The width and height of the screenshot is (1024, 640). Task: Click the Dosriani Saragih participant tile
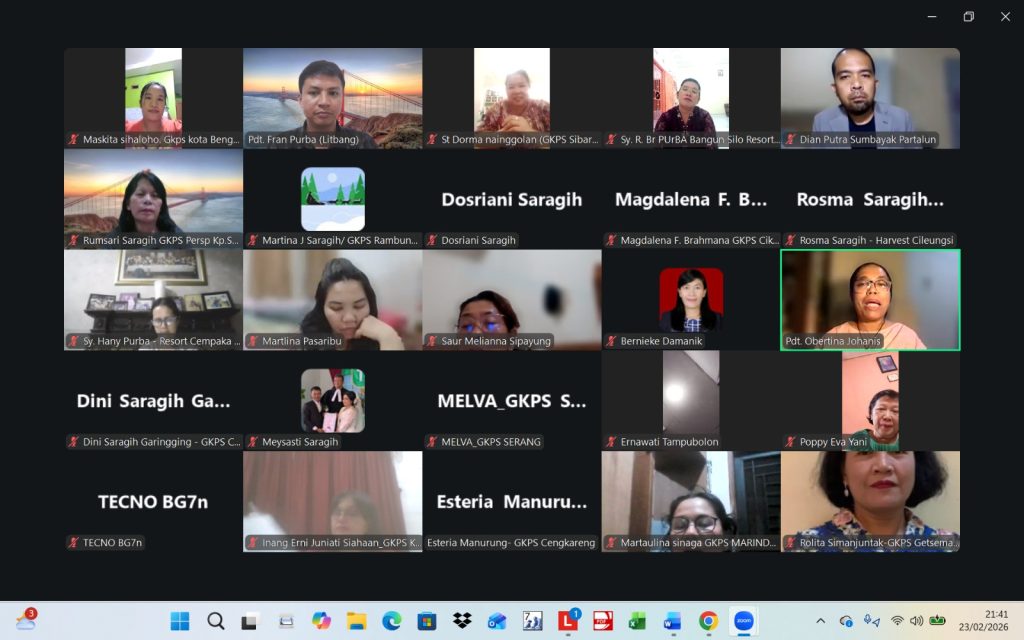(511, 200)
